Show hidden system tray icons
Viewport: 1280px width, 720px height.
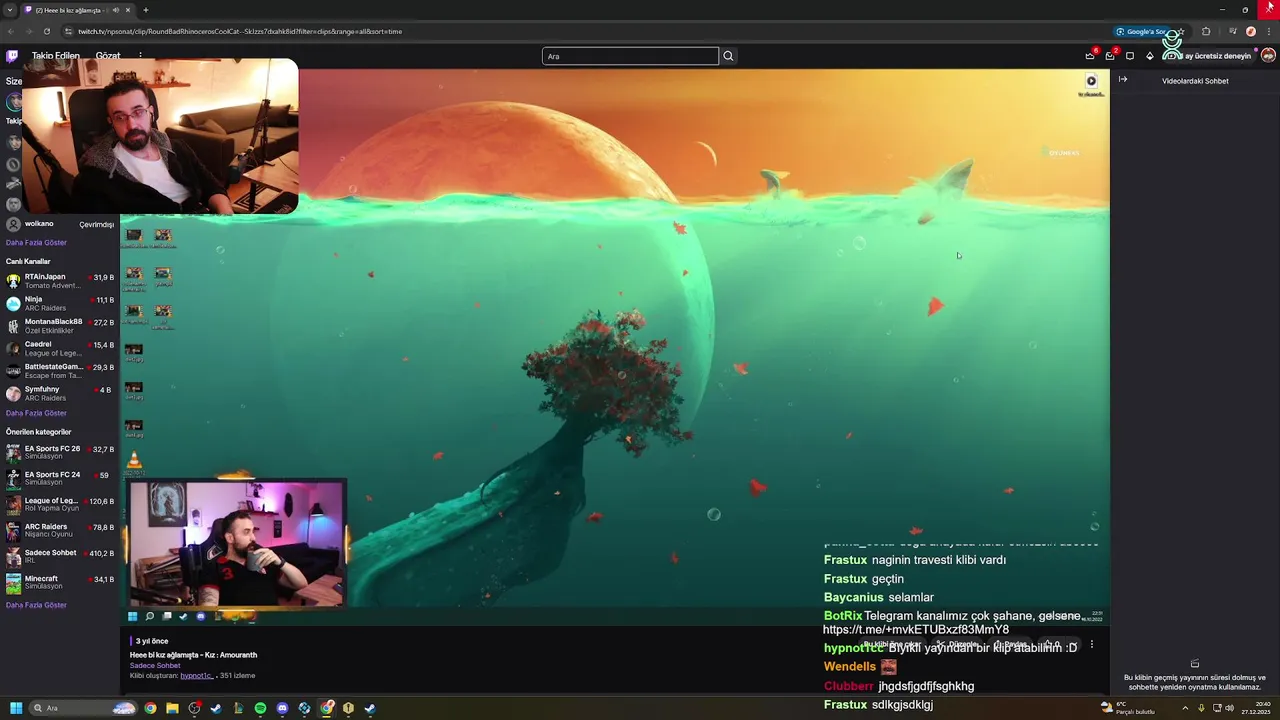tap(1185, 708)
